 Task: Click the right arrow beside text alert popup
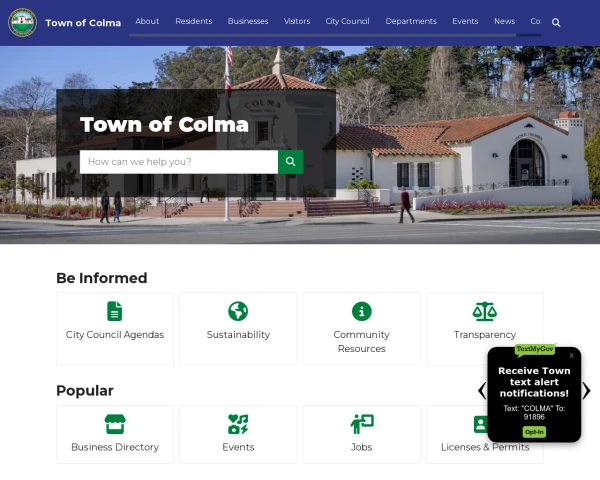[586, 390]
